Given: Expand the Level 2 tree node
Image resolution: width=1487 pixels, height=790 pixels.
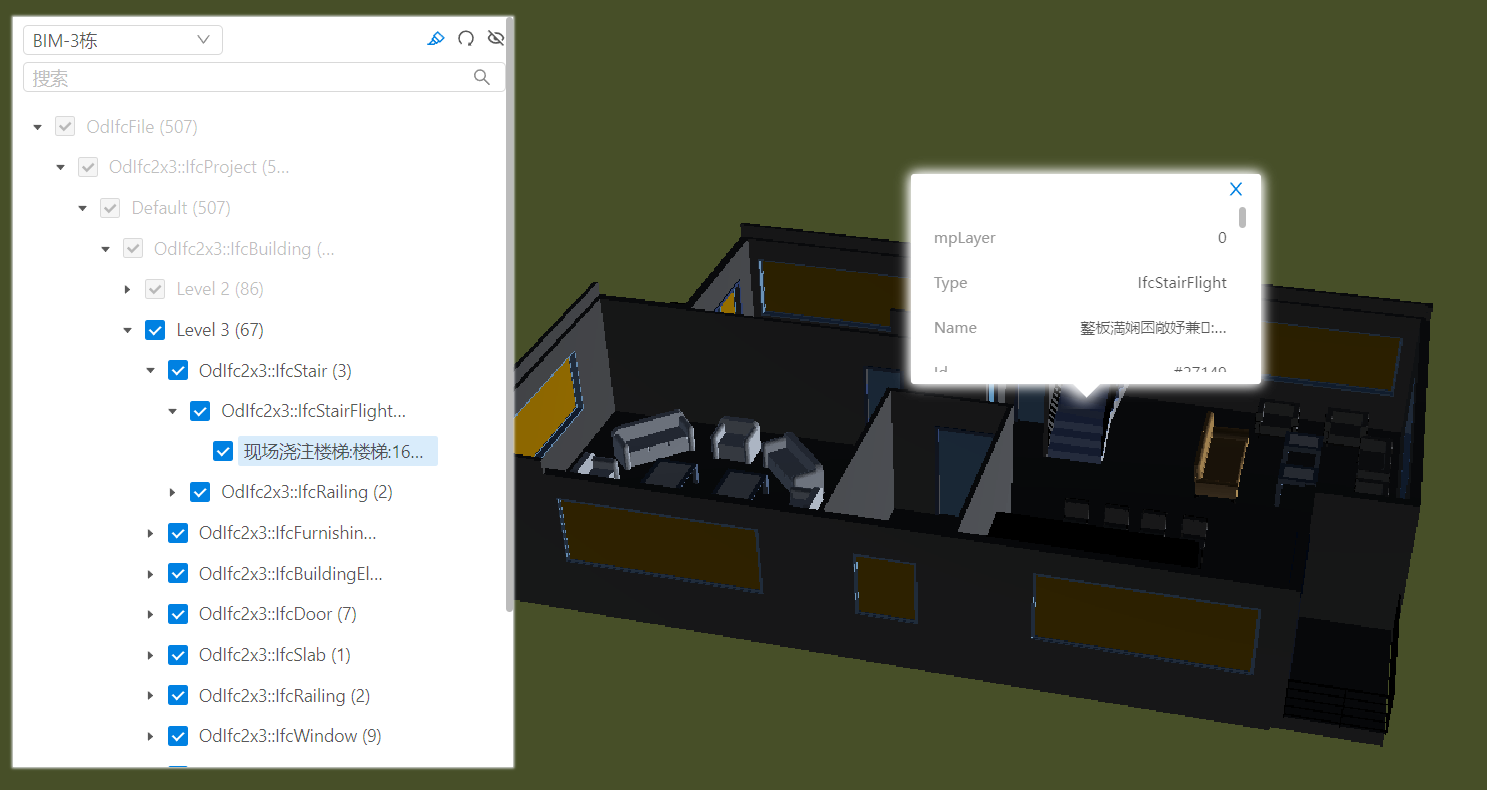Looking at the screenshot, I should pos(127,289).
